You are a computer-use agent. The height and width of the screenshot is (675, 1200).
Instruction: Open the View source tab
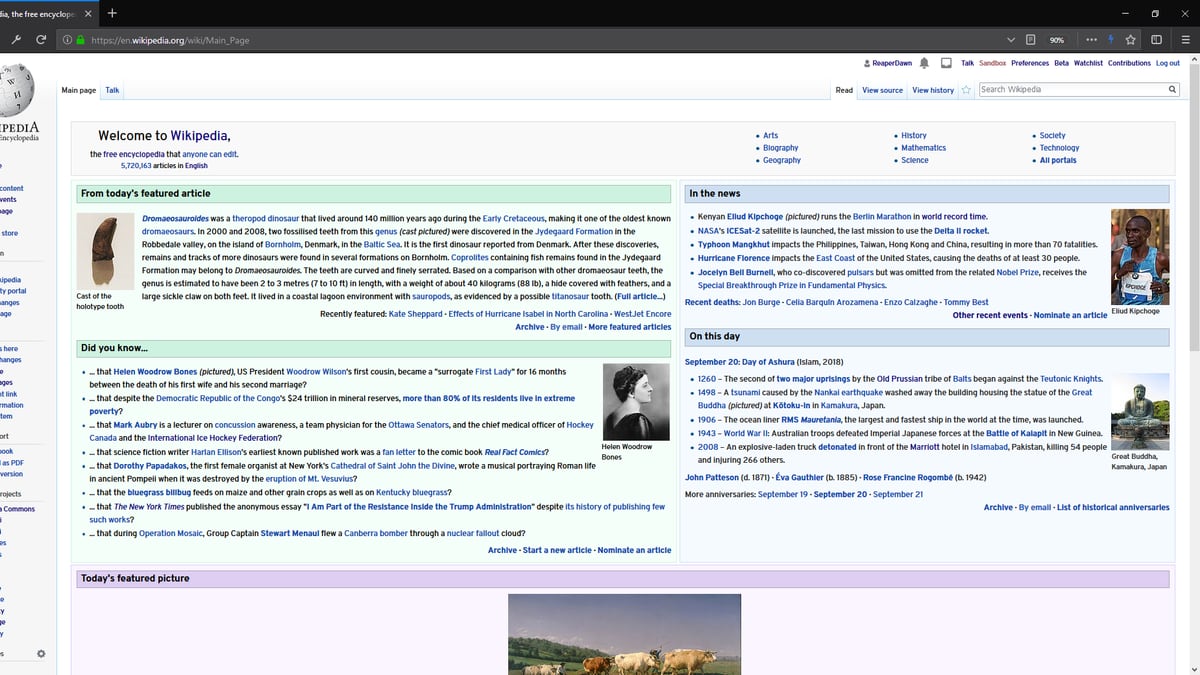click(x=882, y=90)
